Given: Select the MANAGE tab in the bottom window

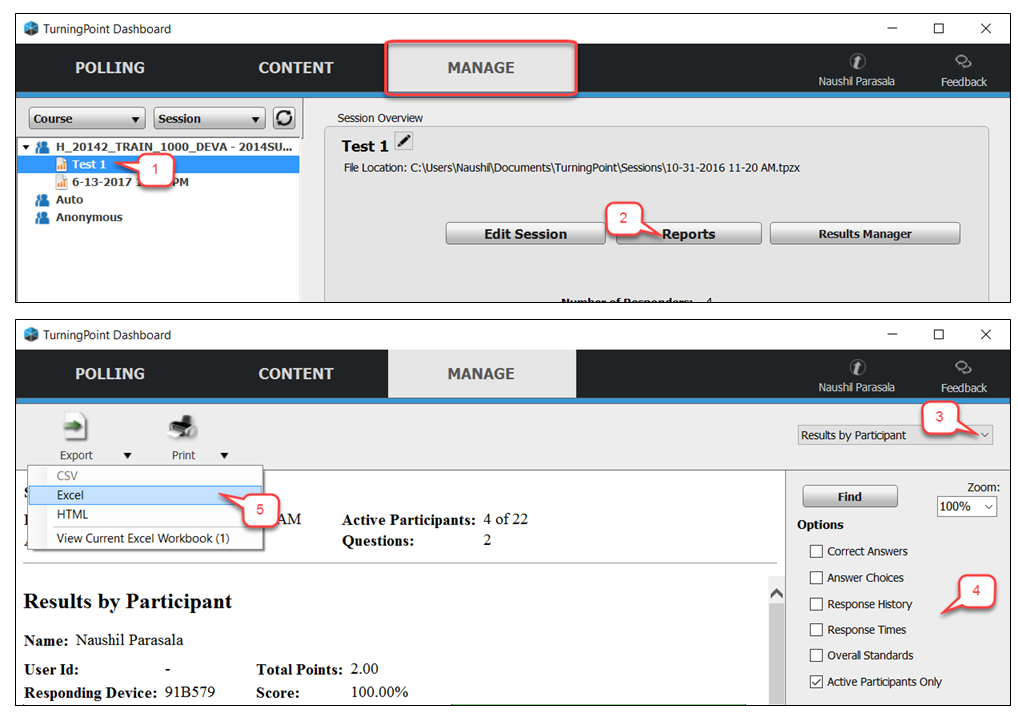Looking at the screenshot, I should (x=481, y=374).
